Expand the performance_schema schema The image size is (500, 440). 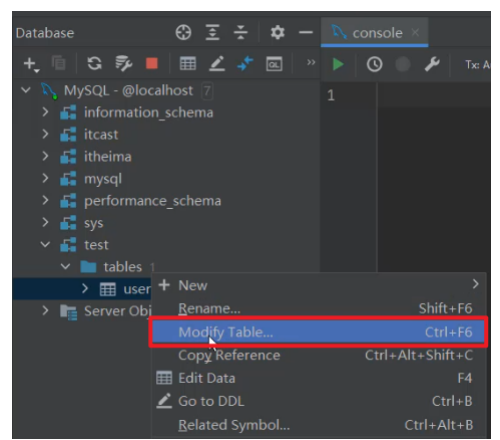(x=46, y=200)
